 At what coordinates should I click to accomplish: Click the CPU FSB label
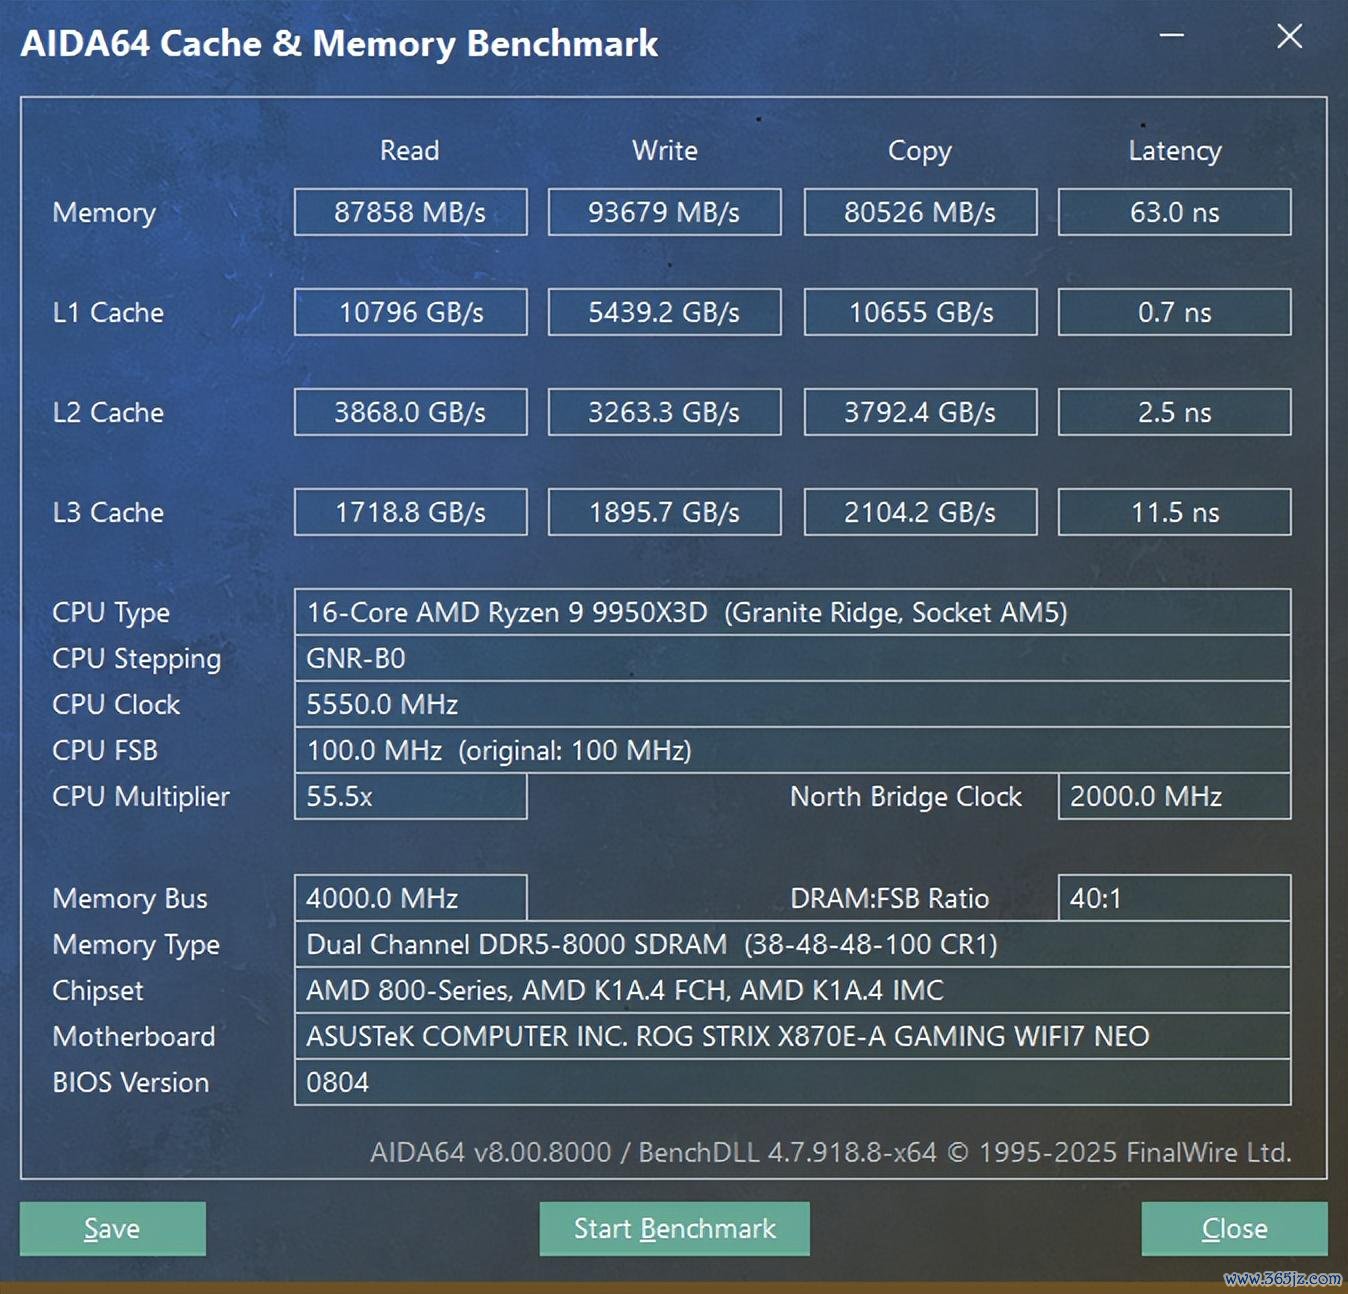point(105,750)
